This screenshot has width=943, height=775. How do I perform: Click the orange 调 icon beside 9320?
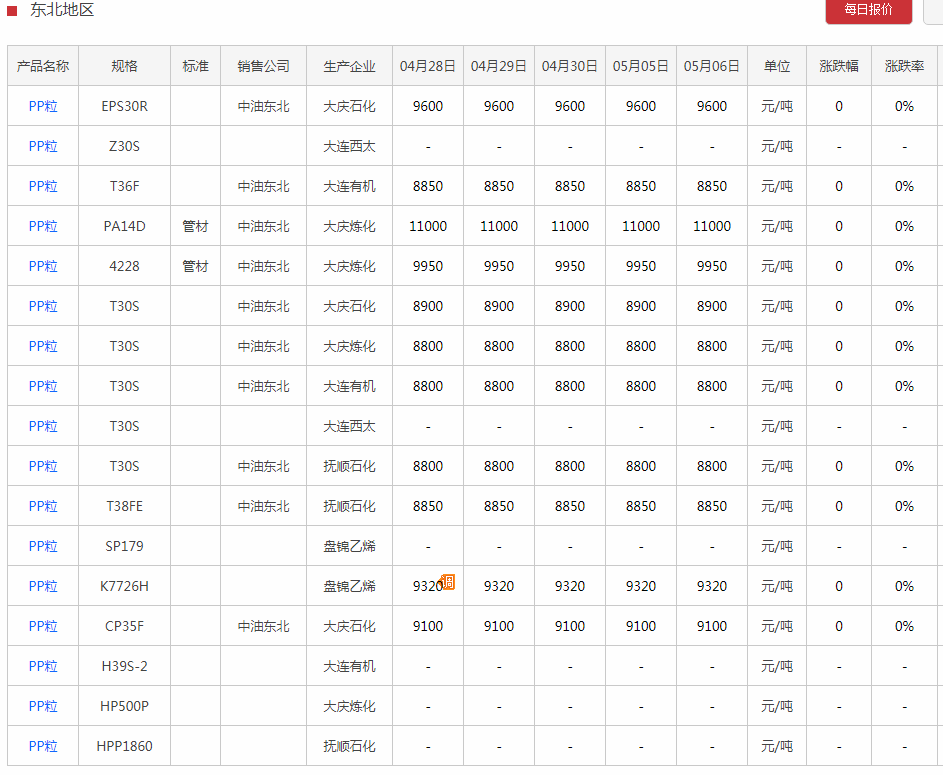click(449, 582)
